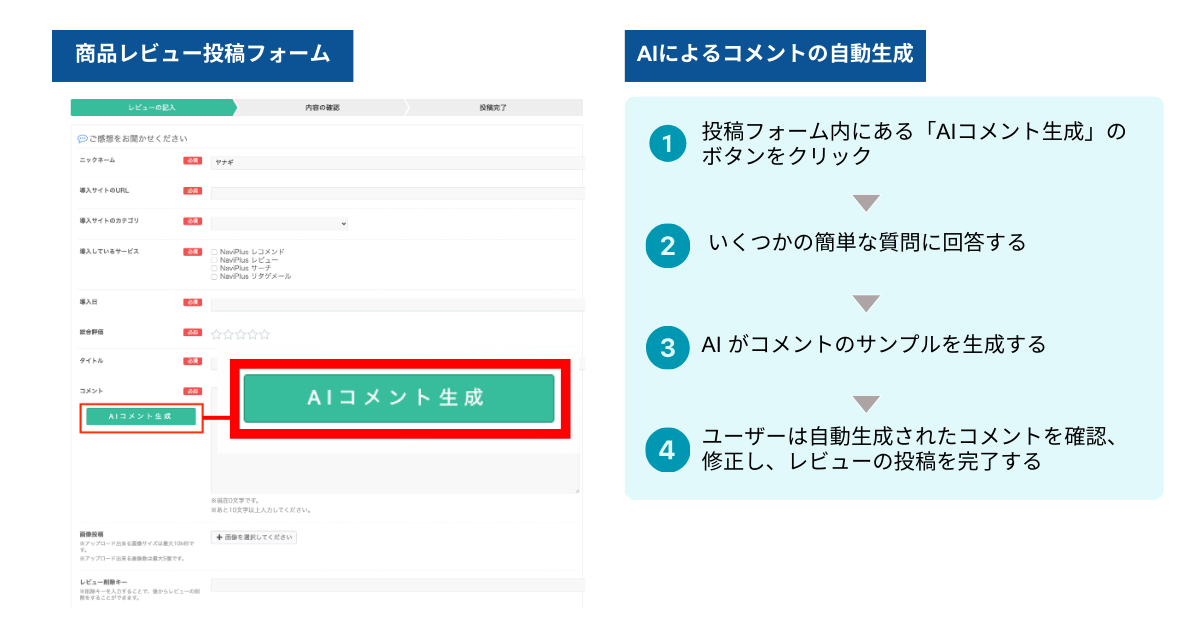Click the 画像を選択してください upload button

coord(254,537)
